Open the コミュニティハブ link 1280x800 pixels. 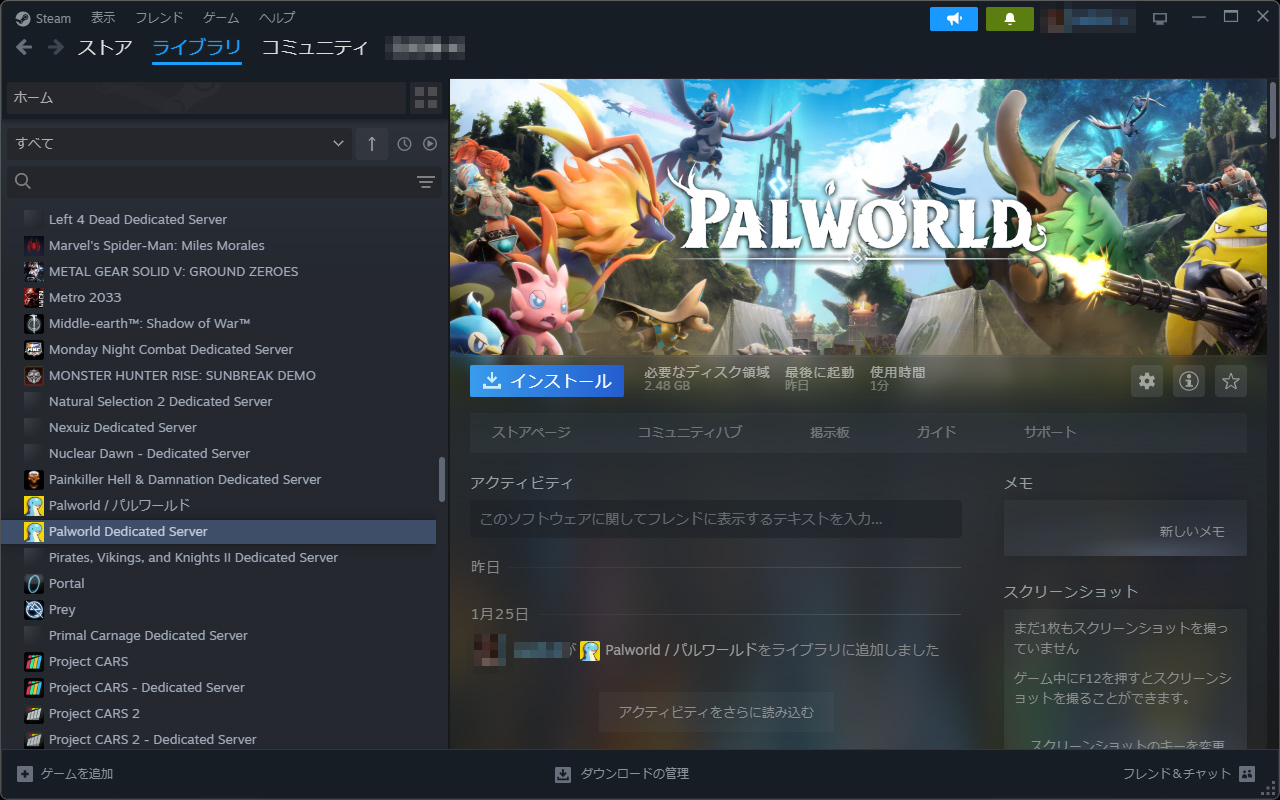(x=690, y=432)
